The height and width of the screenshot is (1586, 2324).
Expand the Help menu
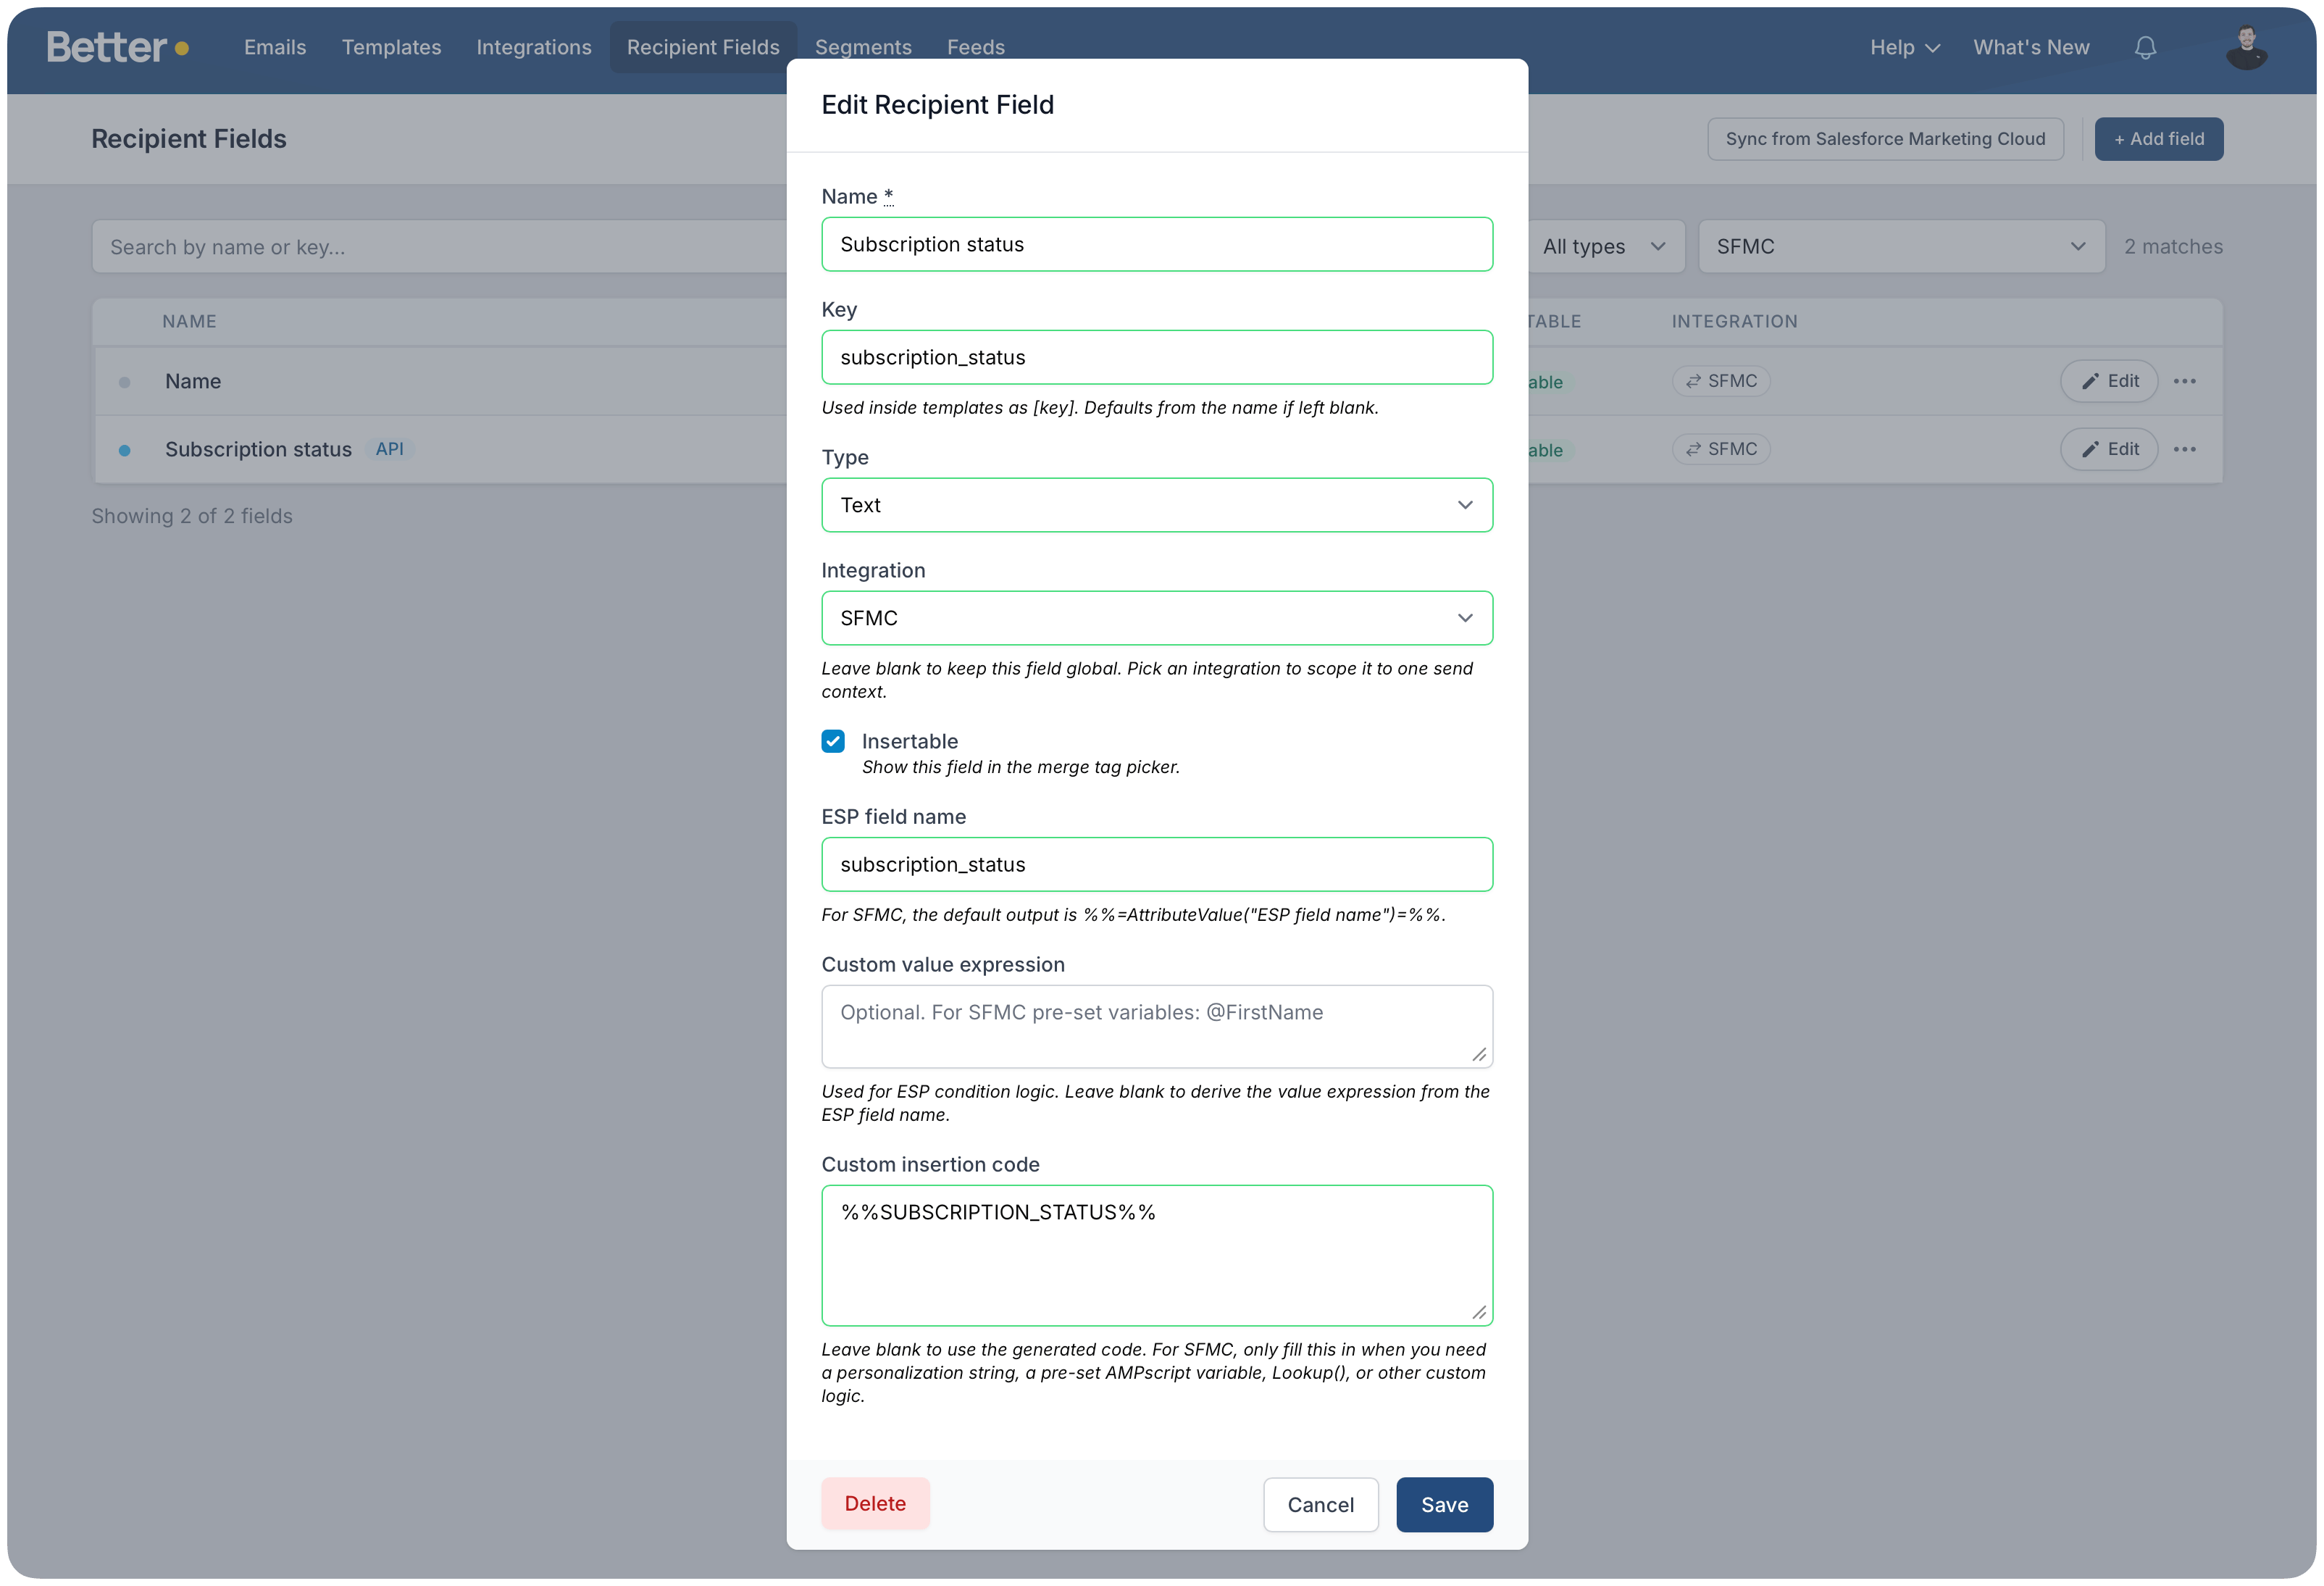[x=1905, y=47]
